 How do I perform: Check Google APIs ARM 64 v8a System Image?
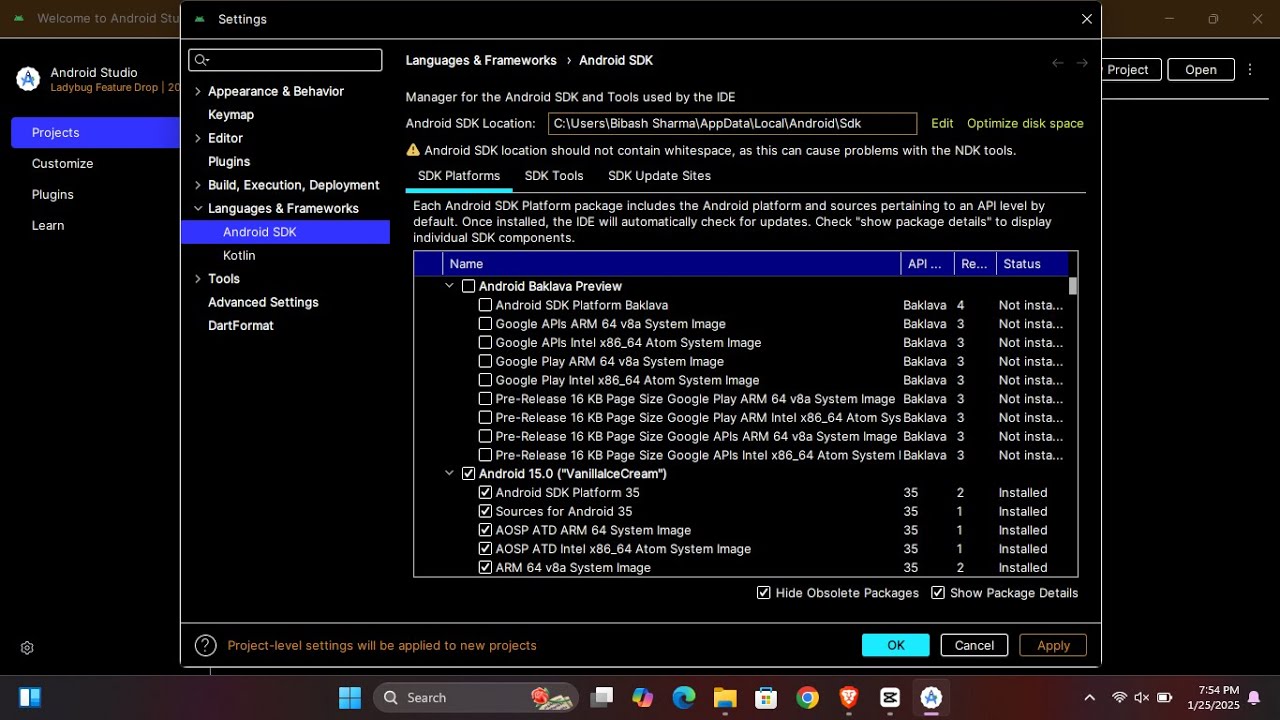pyautogui.click(x=485, y=324)
